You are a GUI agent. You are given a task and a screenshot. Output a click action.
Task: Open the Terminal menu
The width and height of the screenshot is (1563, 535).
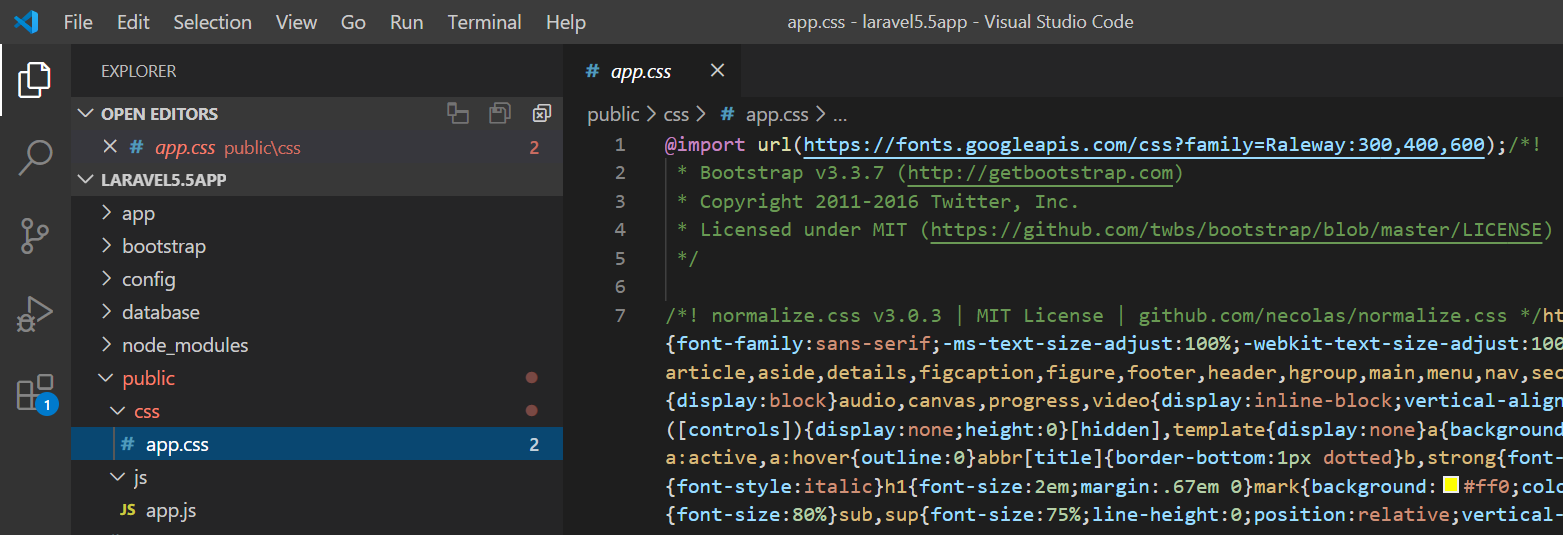coord(484,22)
